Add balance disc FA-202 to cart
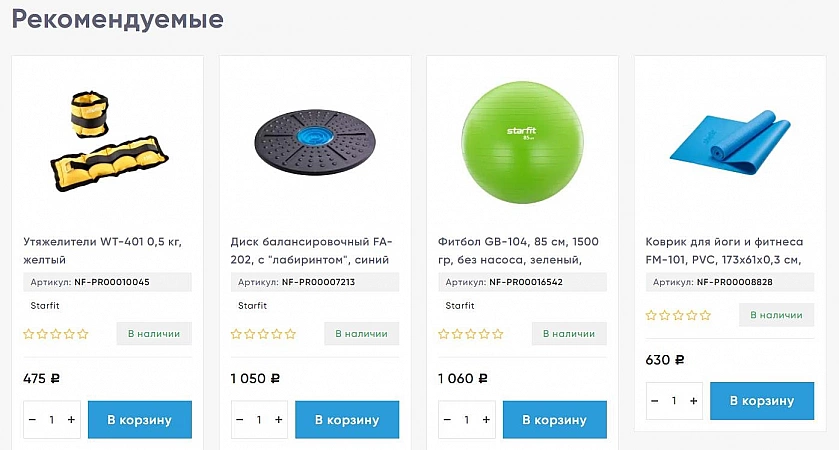Image resolution: width=839 pixels, height=450 pixels. (347, 420)
